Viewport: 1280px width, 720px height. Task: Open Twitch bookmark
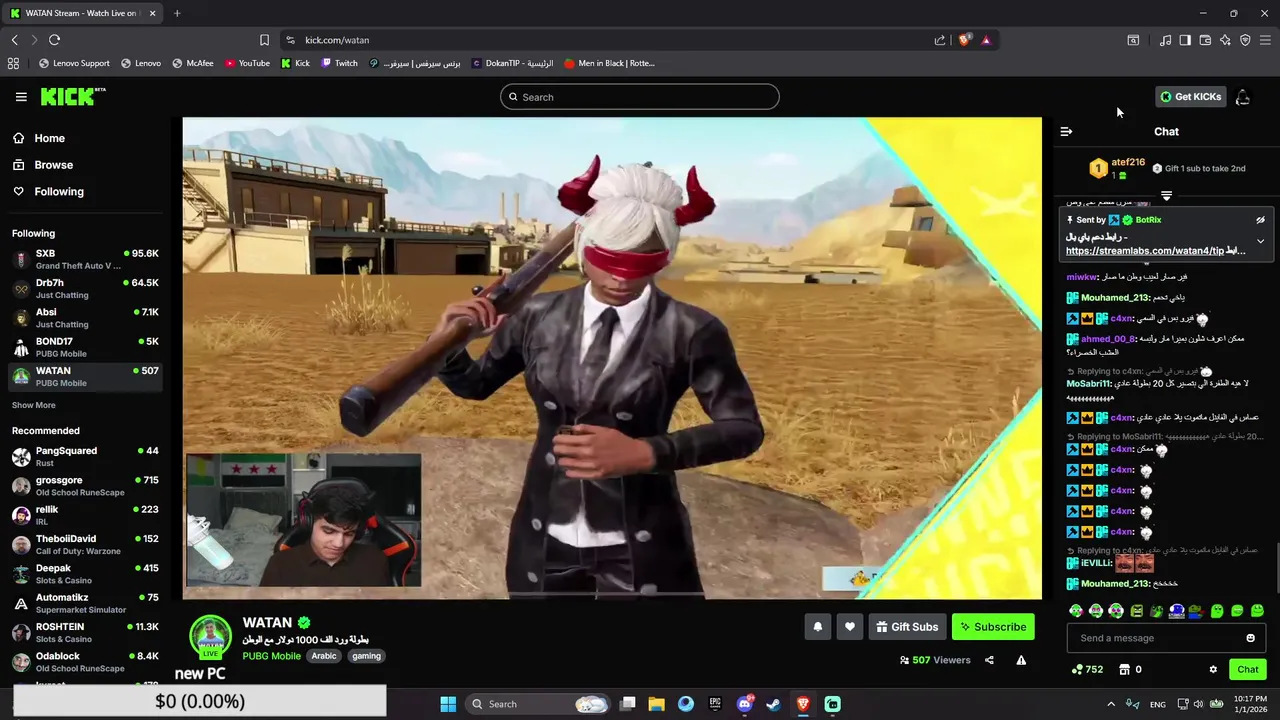339,63
